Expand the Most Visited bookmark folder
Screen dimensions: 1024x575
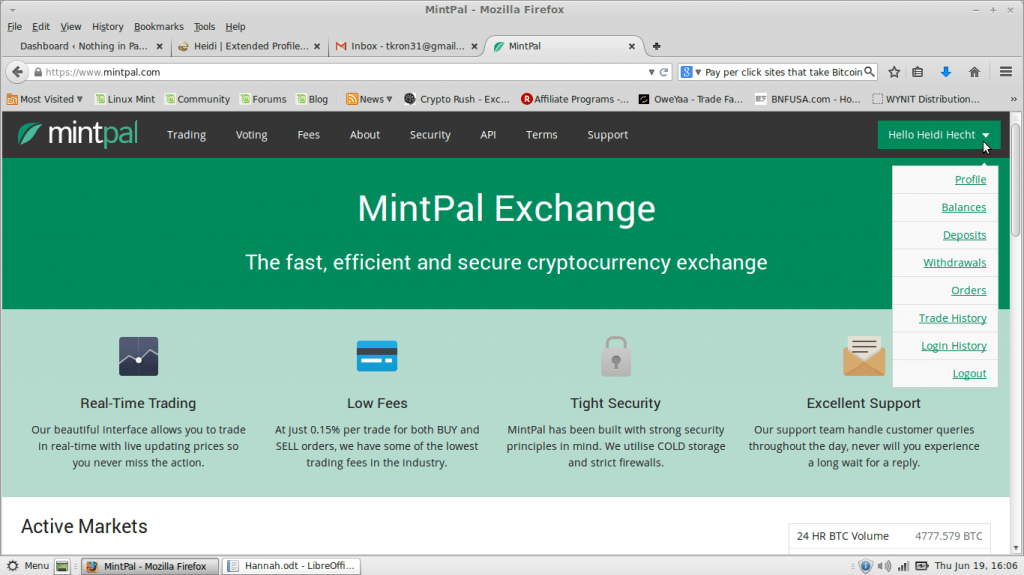[44, 99]
